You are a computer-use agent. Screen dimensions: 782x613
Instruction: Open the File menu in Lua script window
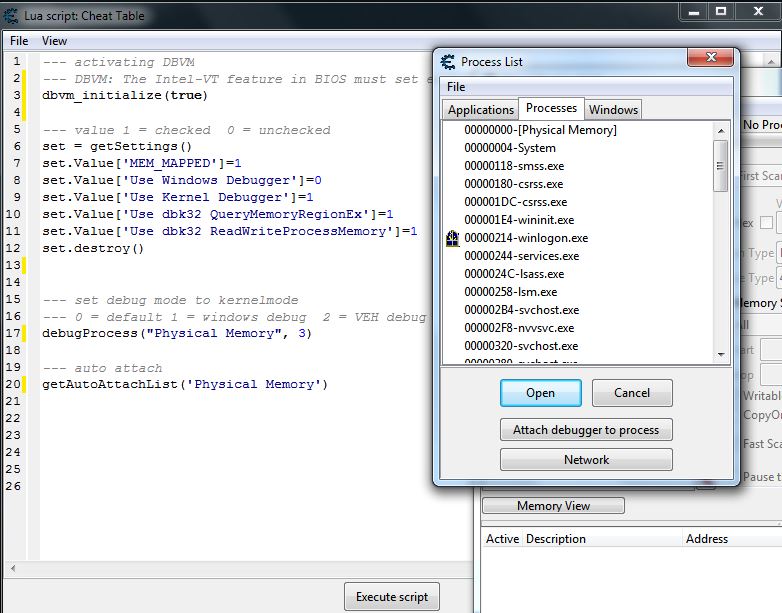19,41
